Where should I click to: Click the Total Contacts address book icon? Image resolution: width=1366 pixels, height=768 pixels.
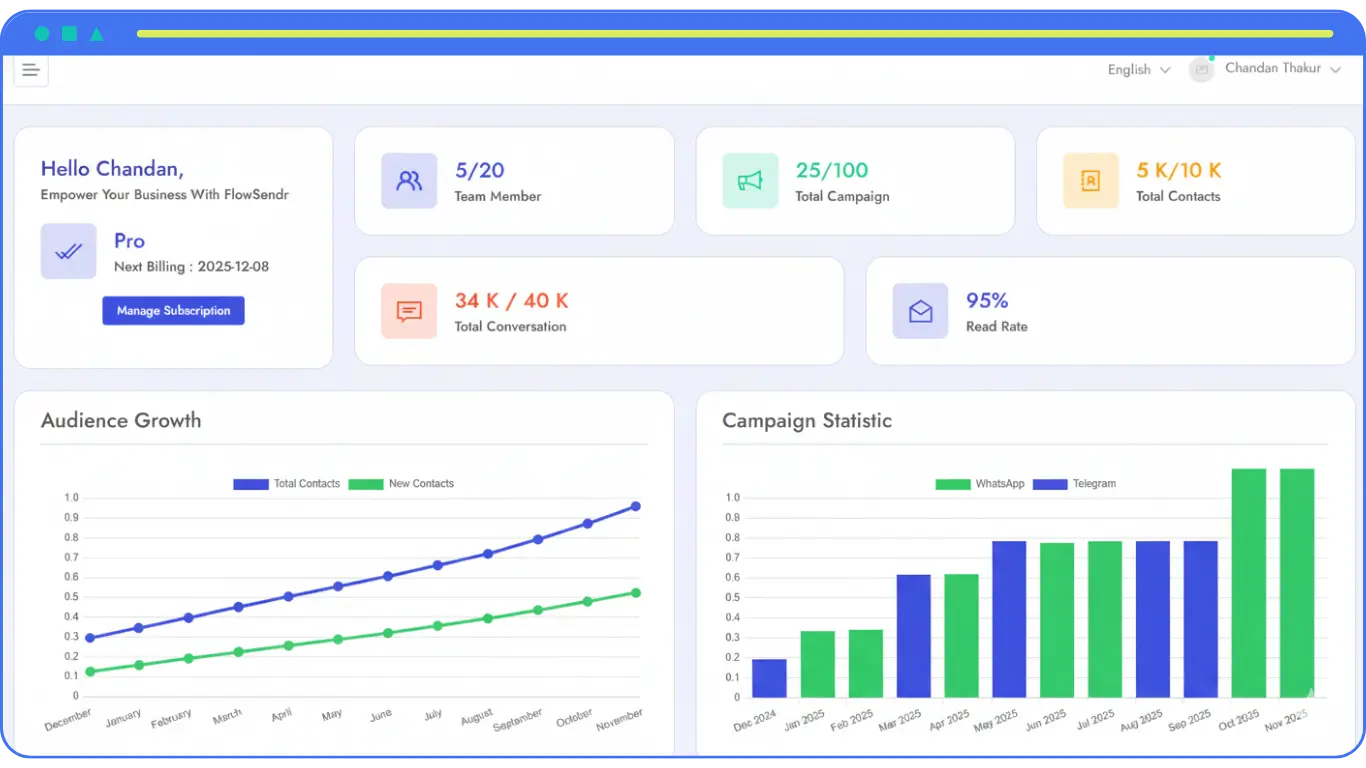point(1090,181)
